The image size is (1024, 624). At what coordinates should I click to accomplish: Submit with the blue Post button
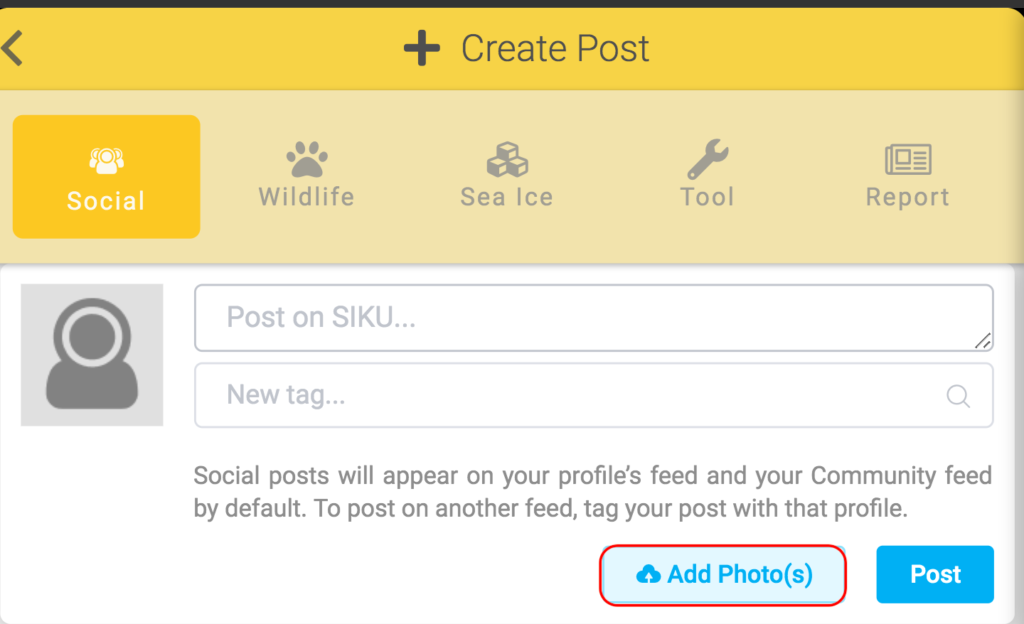(x=935, y=575)
